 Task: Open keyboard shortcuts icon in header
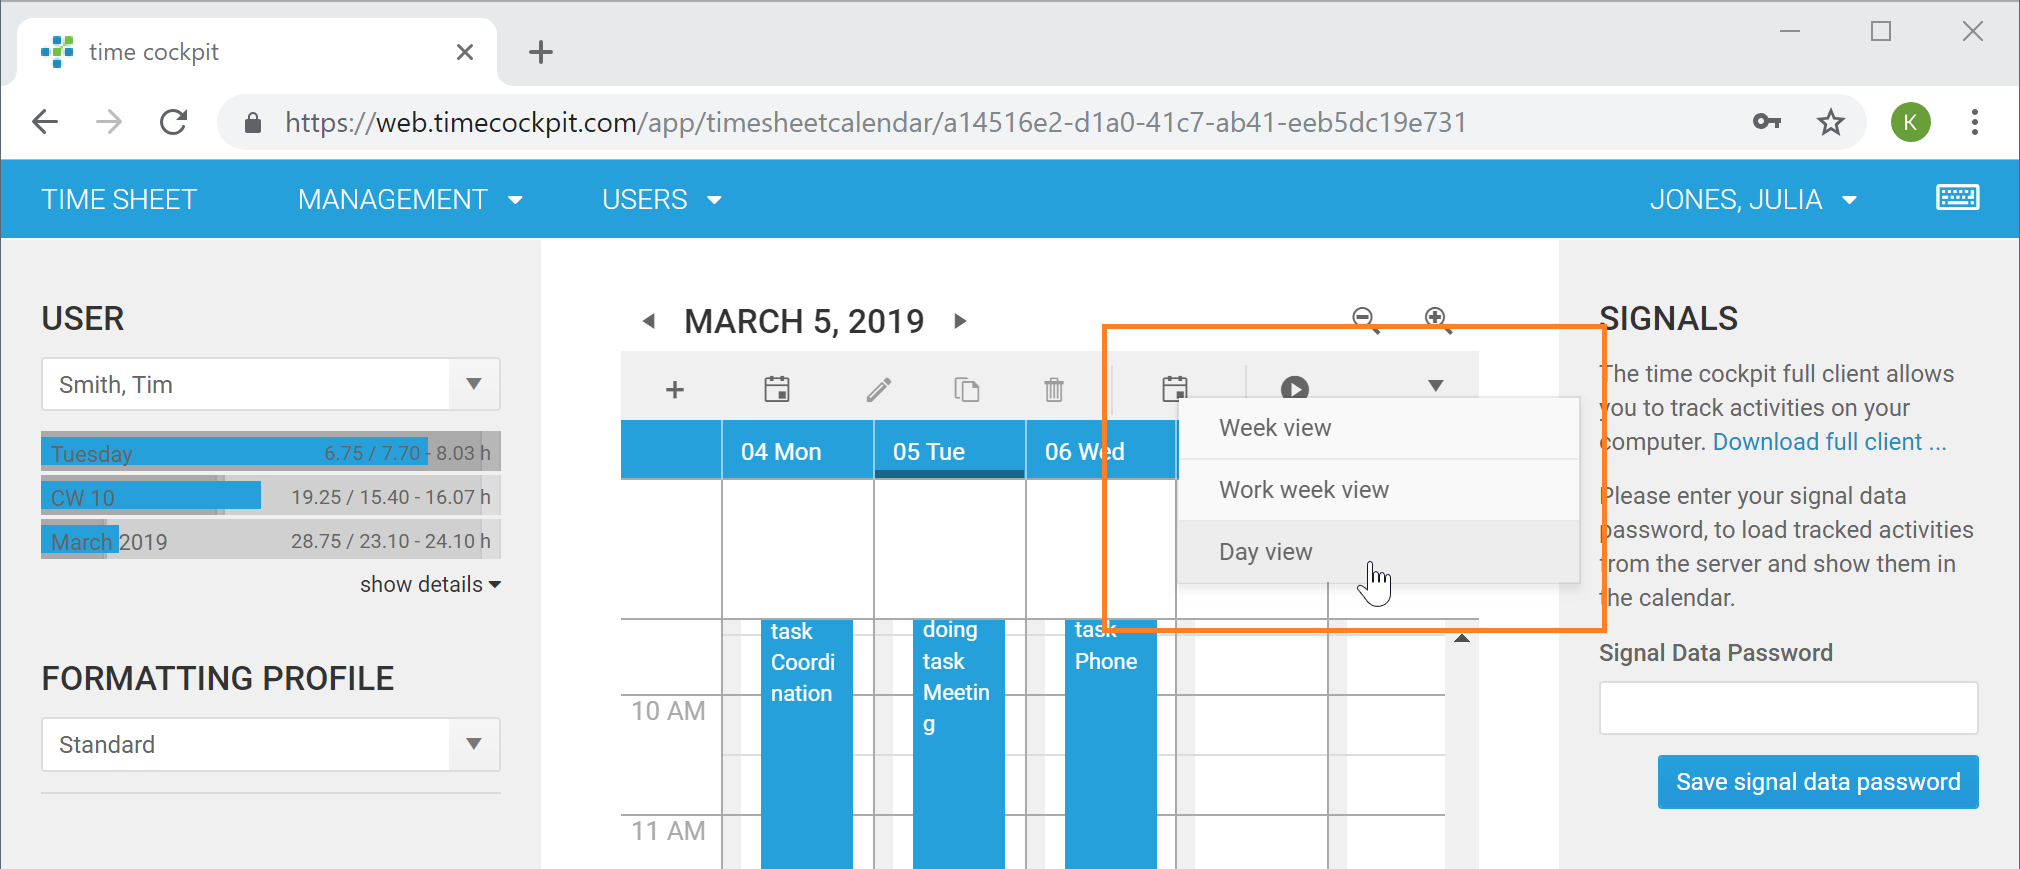pyautogui.click(x=1957, y=198)
